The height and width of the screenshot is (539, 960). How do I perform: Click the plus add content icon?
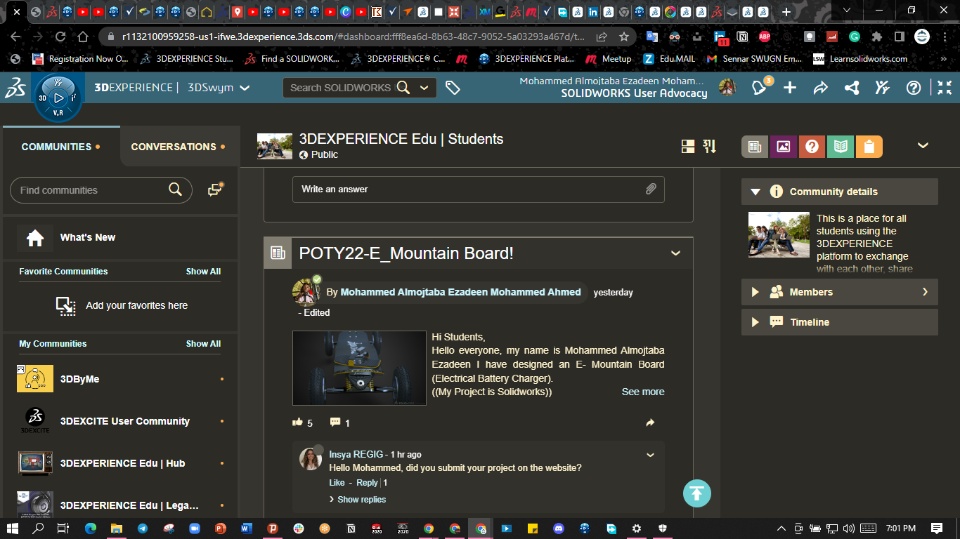click(x=790, y=88)
